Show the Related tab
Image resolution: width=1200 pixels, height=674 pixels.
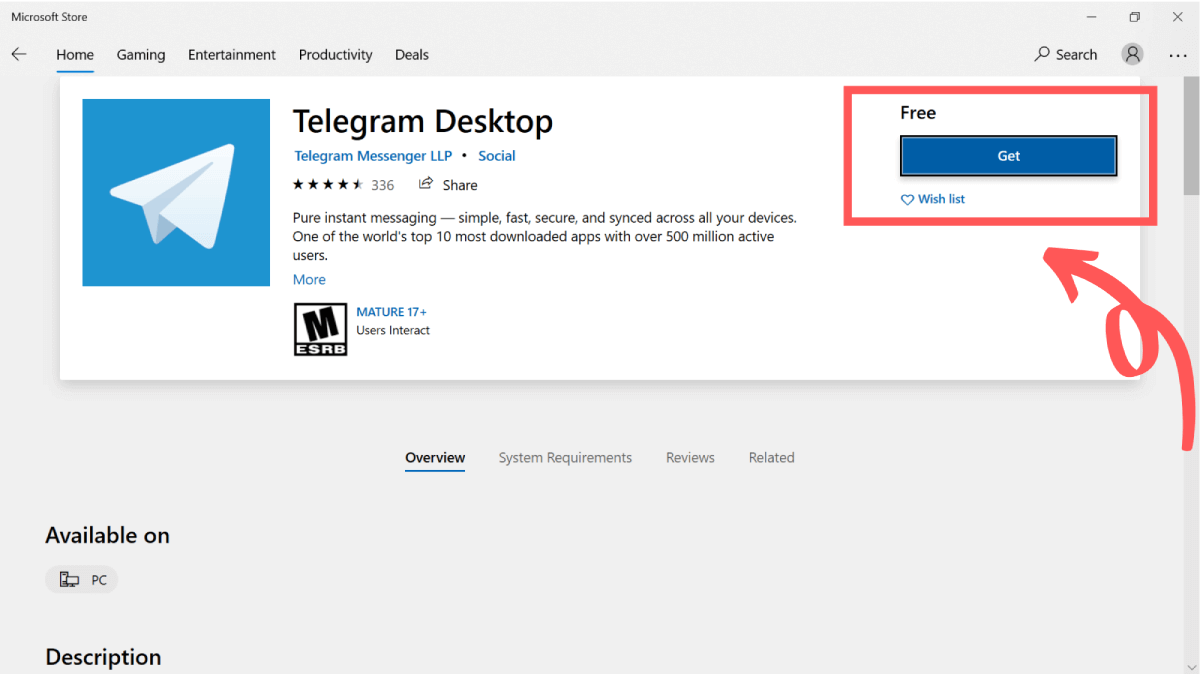point(771,457)
